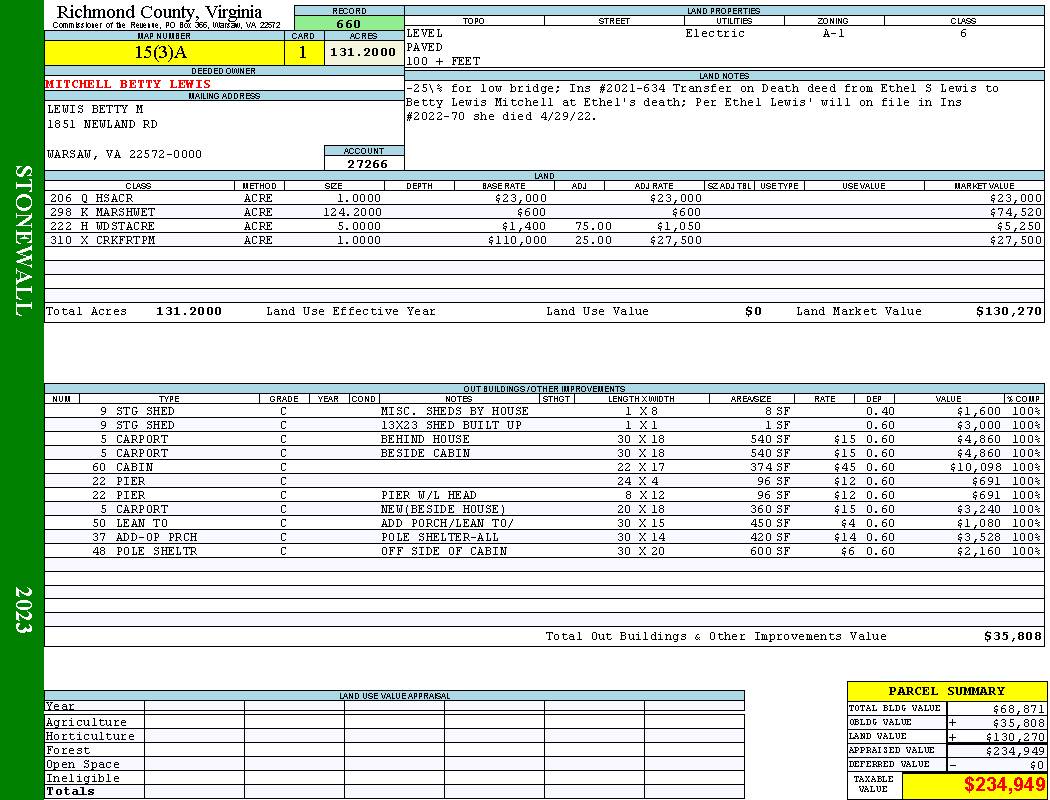
Task: Click the CRKFRTPM market value $27,500
Action: 1014,241
